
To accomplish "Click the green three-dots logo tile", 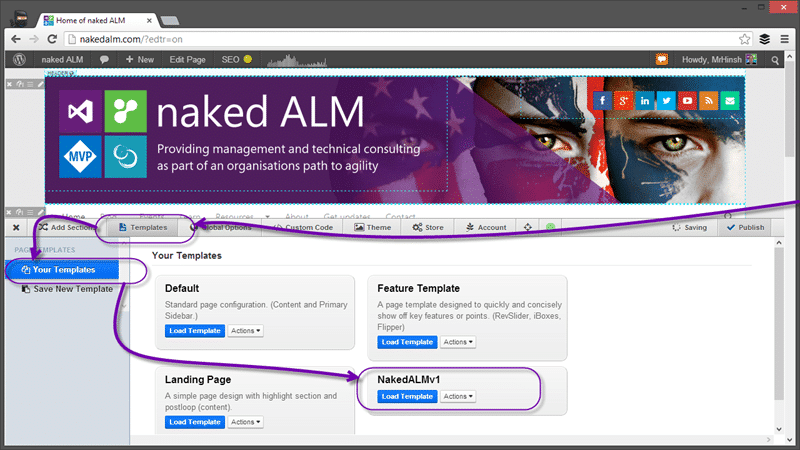I will (126, 111).
